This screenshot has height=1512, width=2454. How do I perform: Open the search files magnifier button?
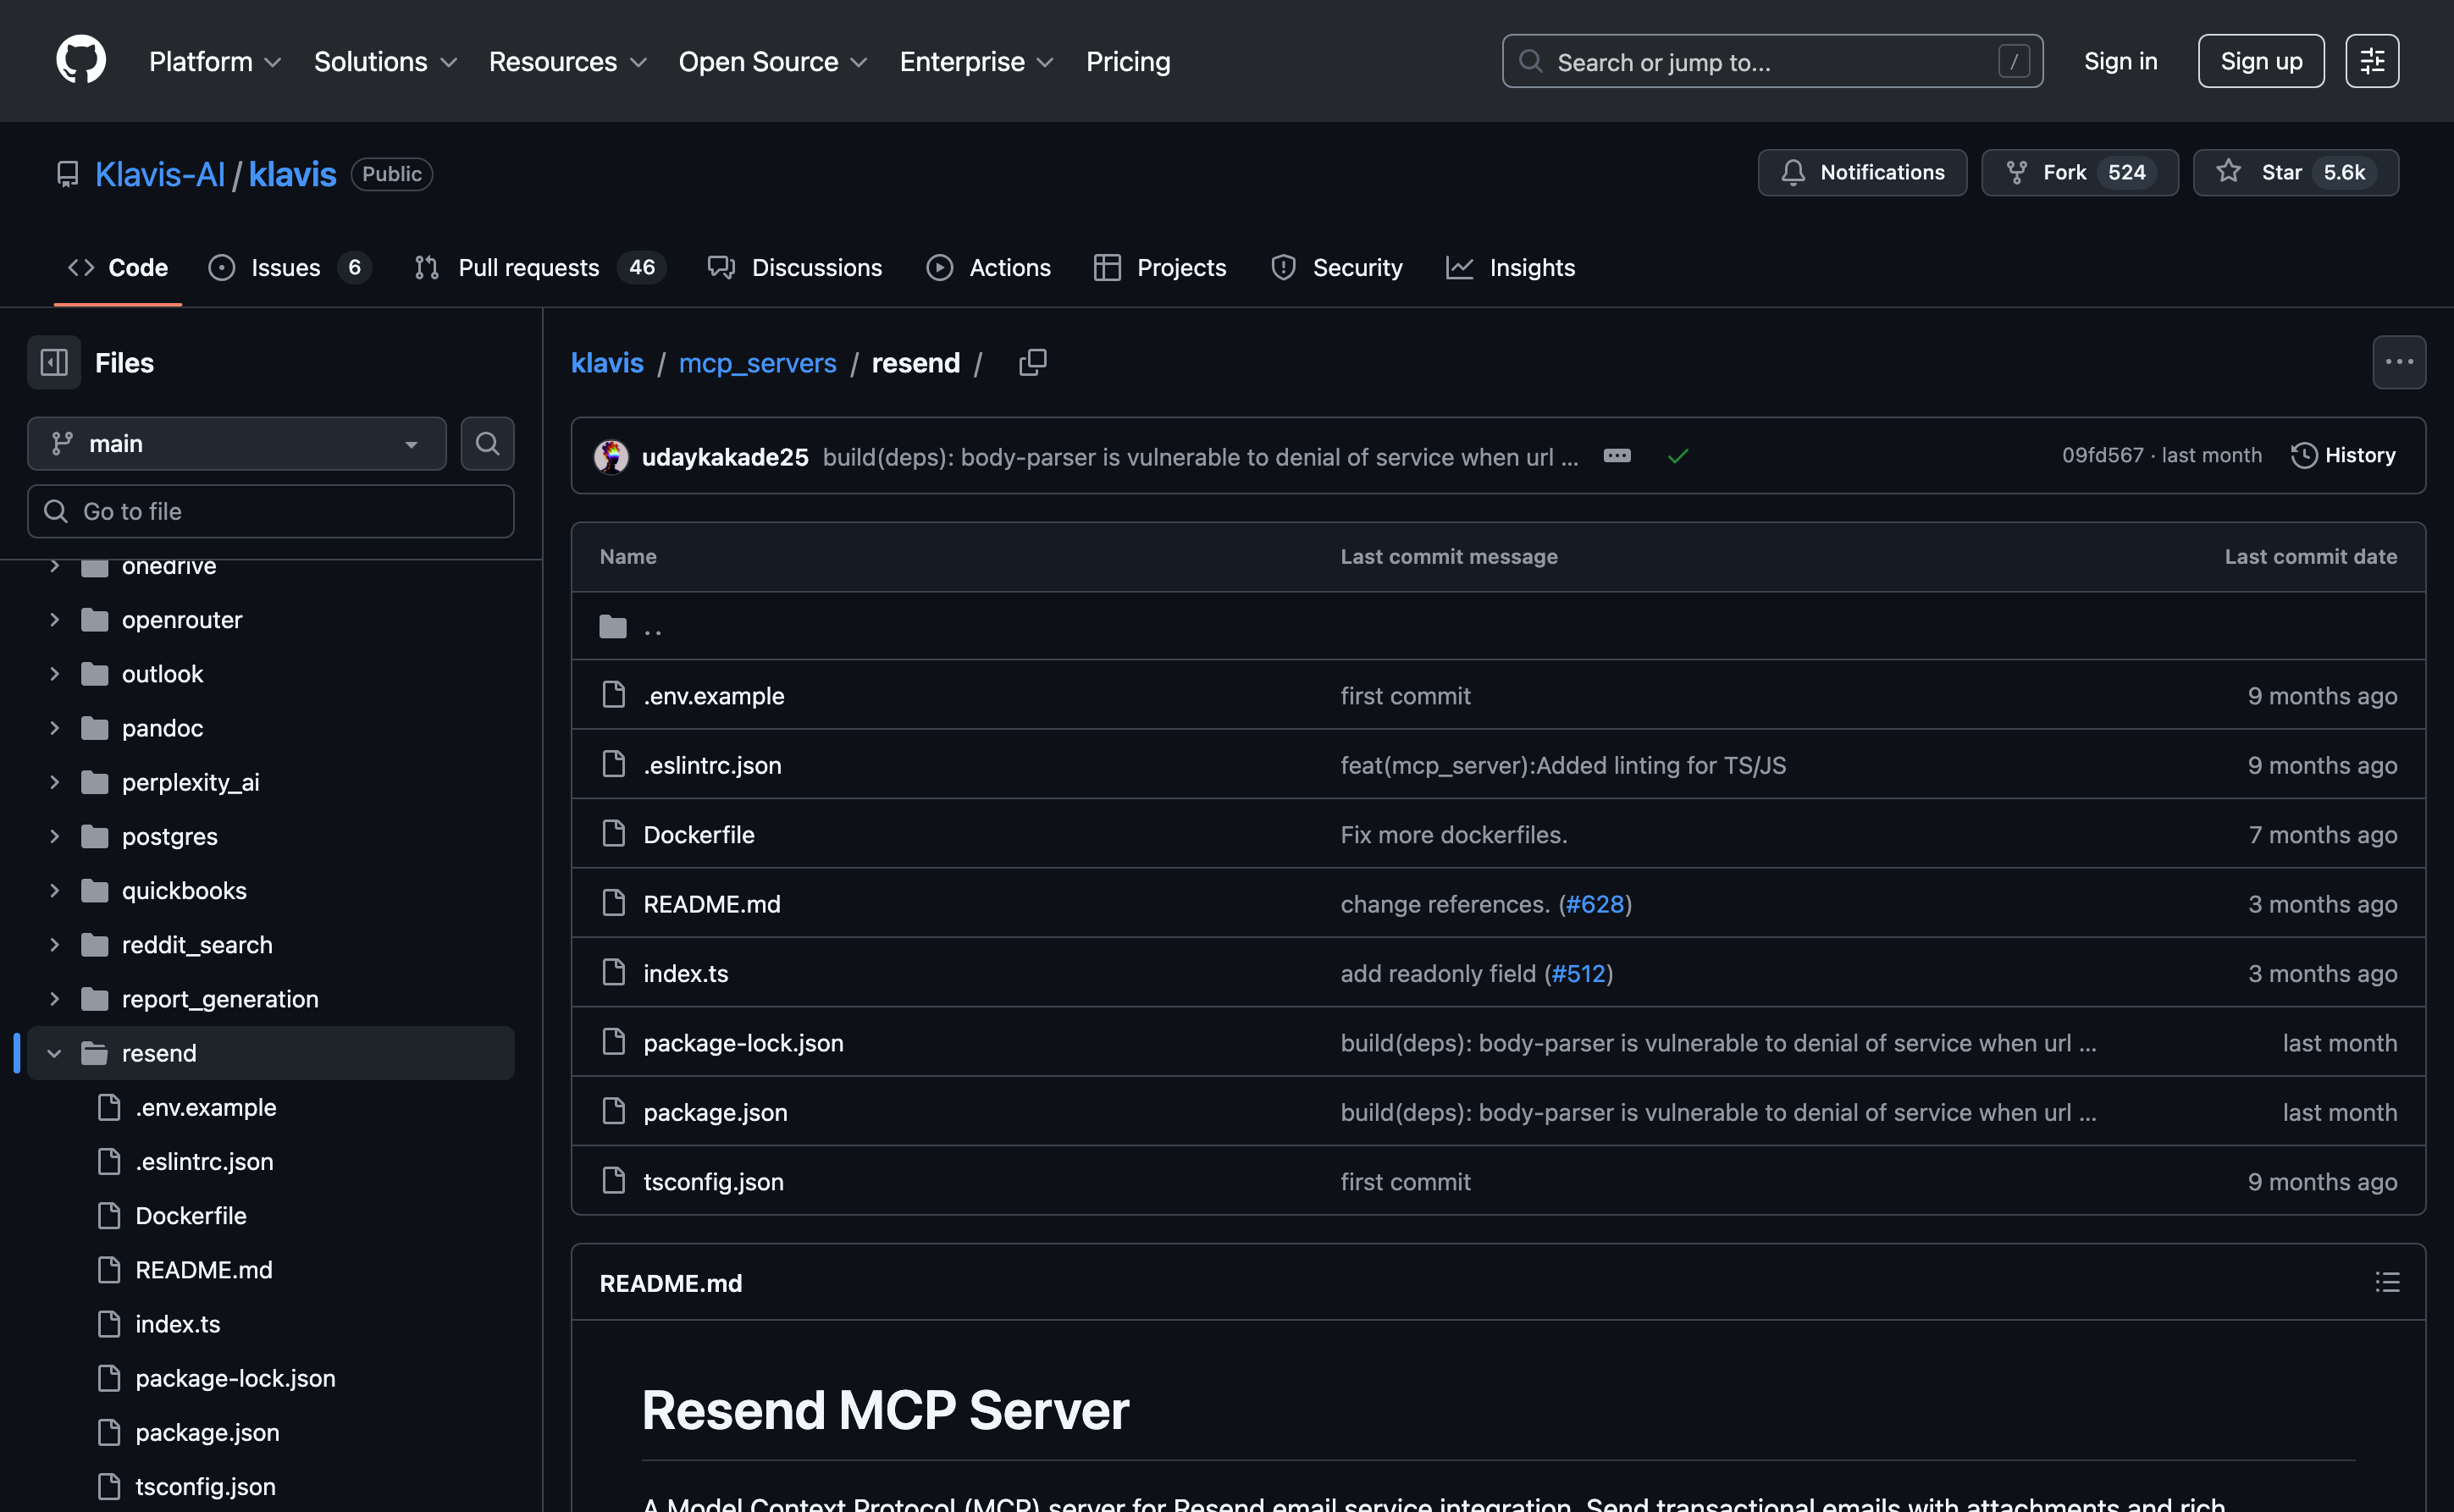(487, 443)
